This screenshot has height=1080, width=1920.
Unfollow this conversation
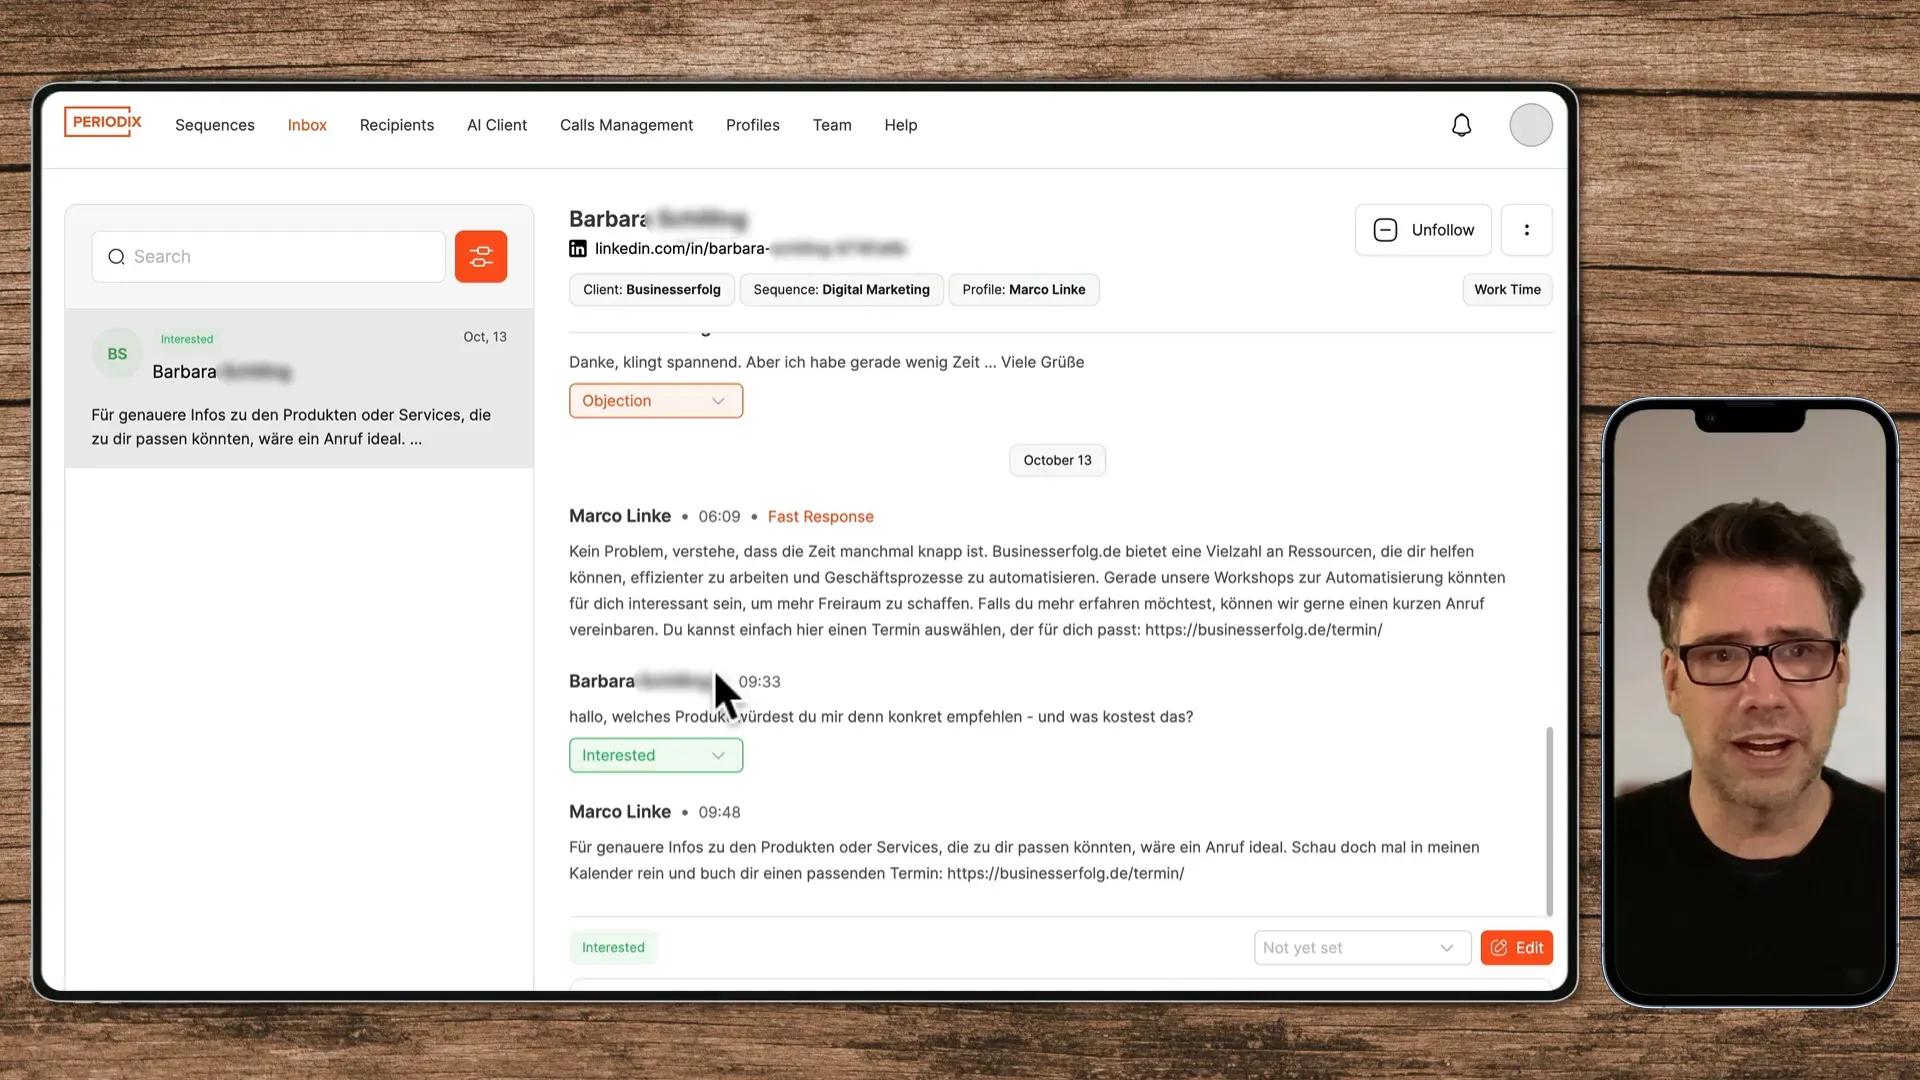coord(1423,230)
